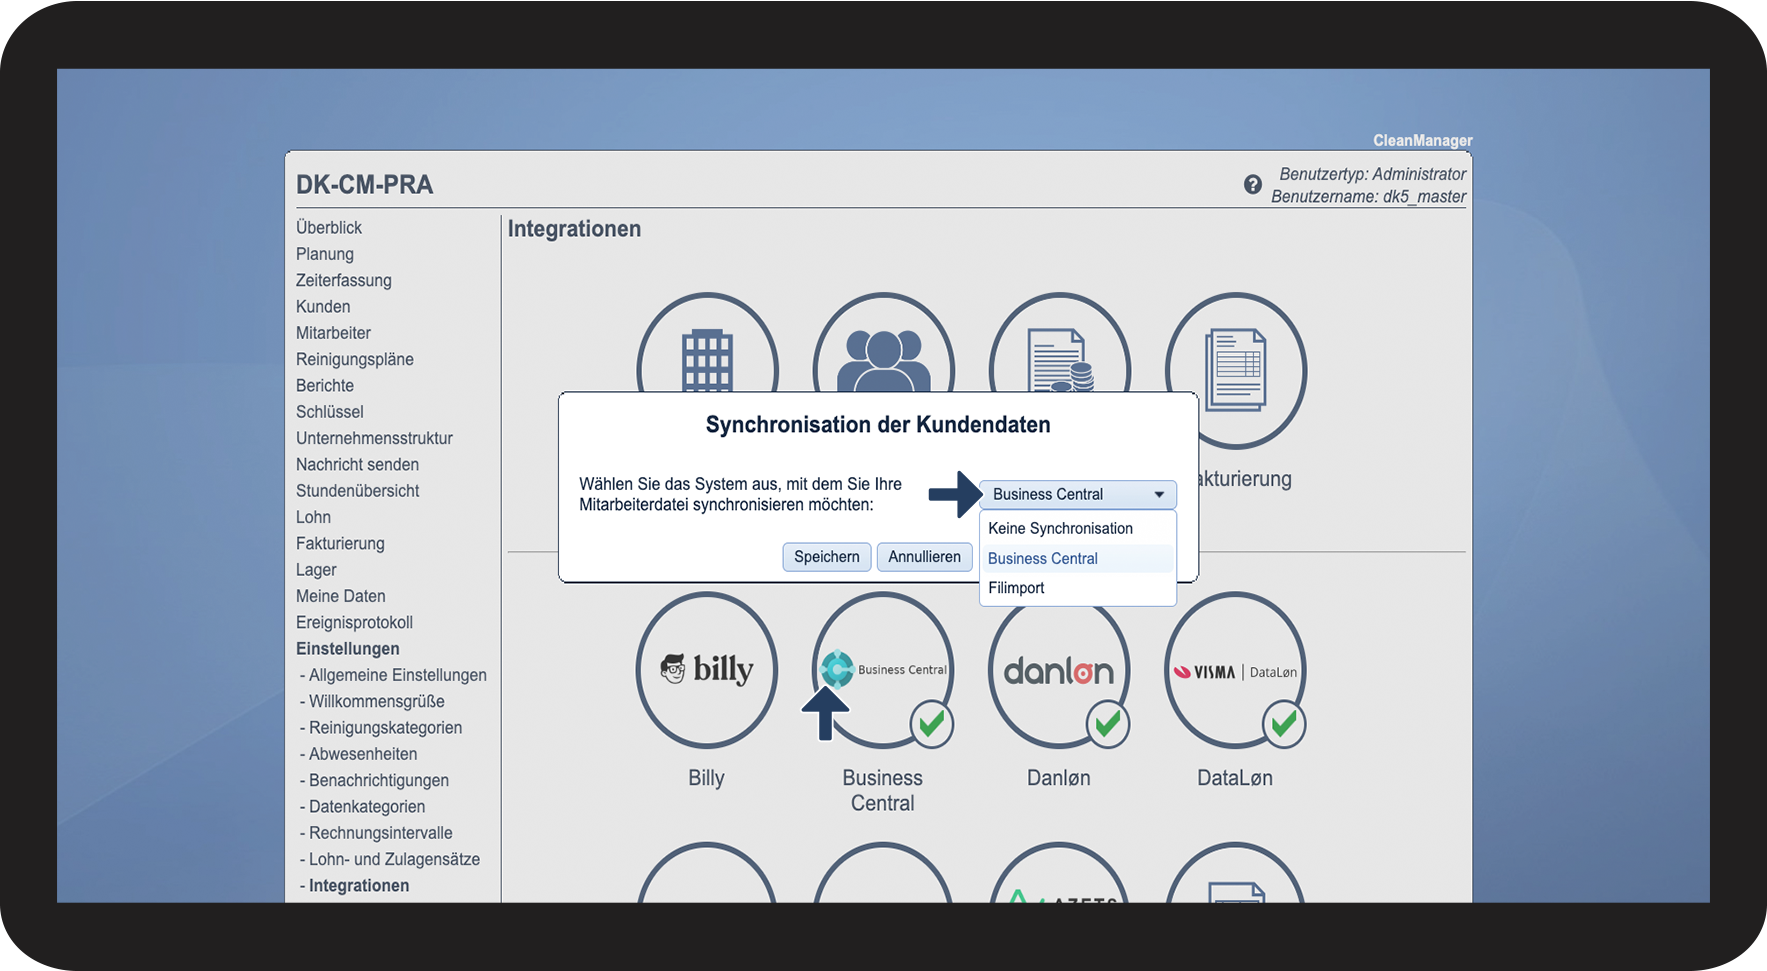Open the billy integration logo
The height and width of the screenshot is (971, 1767).
707,670
